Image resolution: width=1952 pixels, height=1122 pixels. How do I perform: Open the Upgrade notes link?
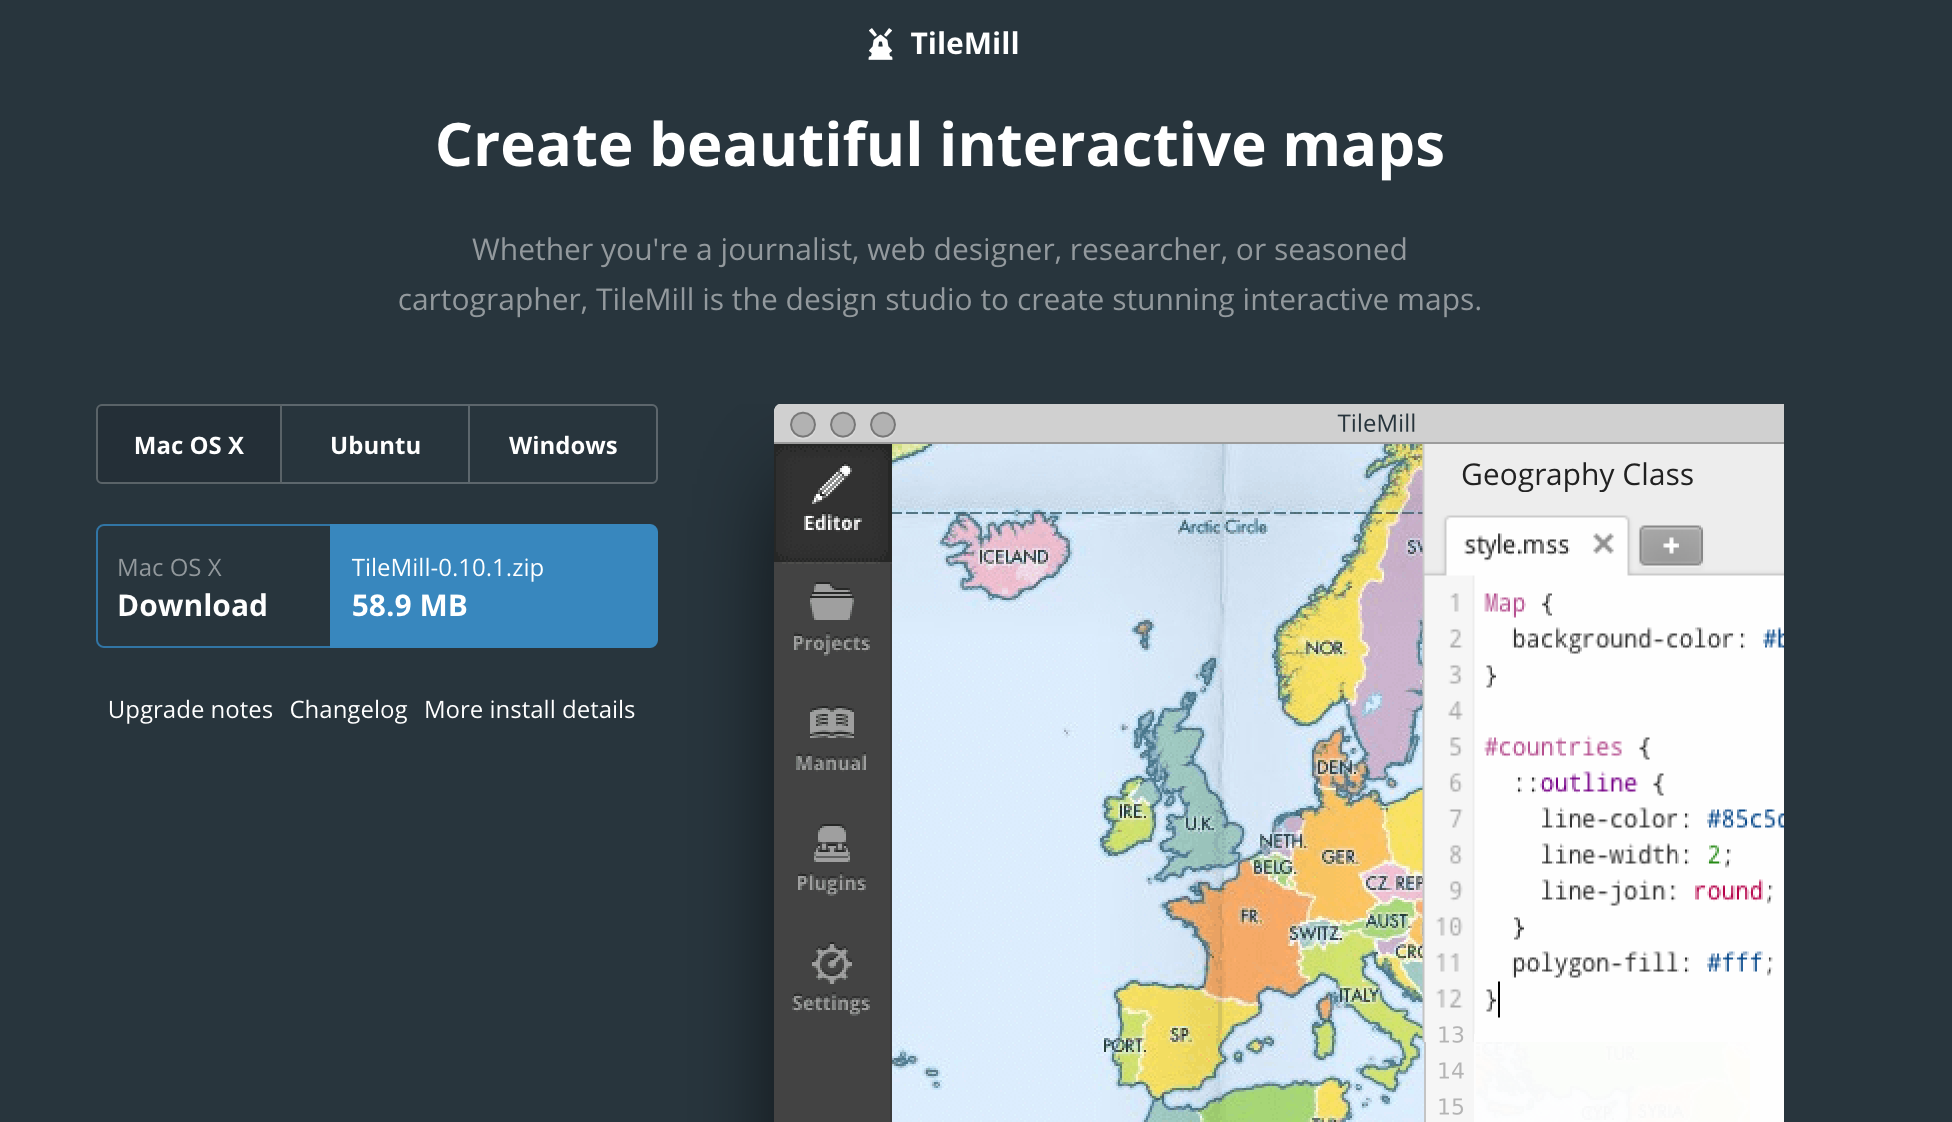[190, 710]
